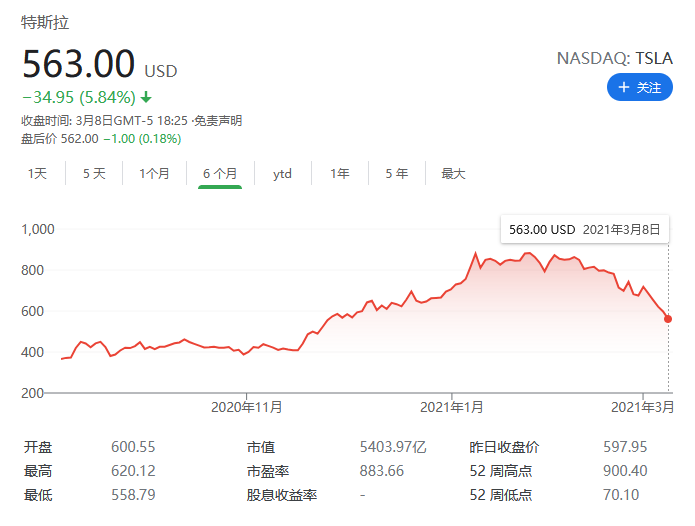695x526 pixels.
Task: Click the NASDAQ: TSLA ticker label
Action: [x=614, y=58]
